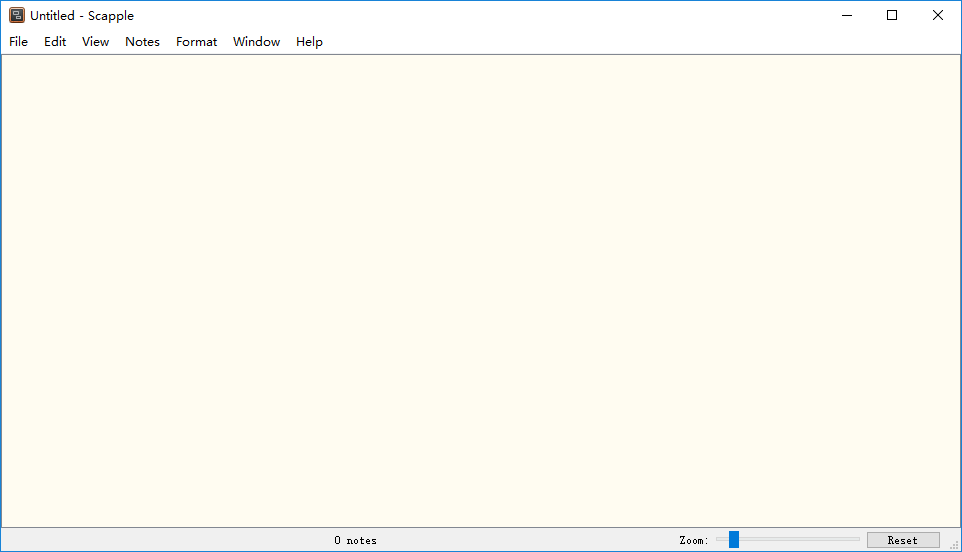Click the middle of the Zoom slider track
This screenshot has height=552, width=962.
tap(788, 540)
